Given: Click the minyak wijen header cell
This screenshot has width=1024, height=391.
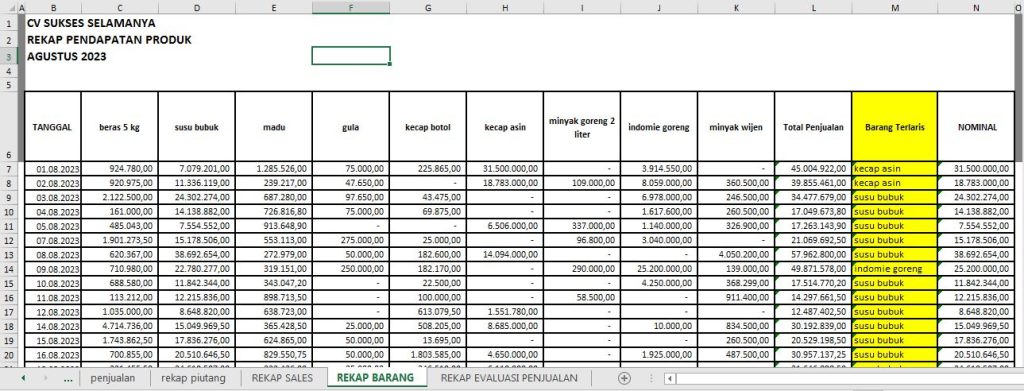Looking at the screenshot, I should tap(736, 127).
